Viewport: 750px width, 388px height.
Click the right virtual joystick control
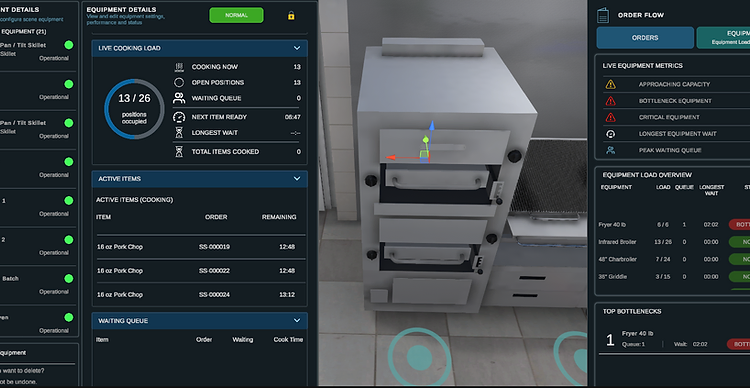click(x=572, y=358)
